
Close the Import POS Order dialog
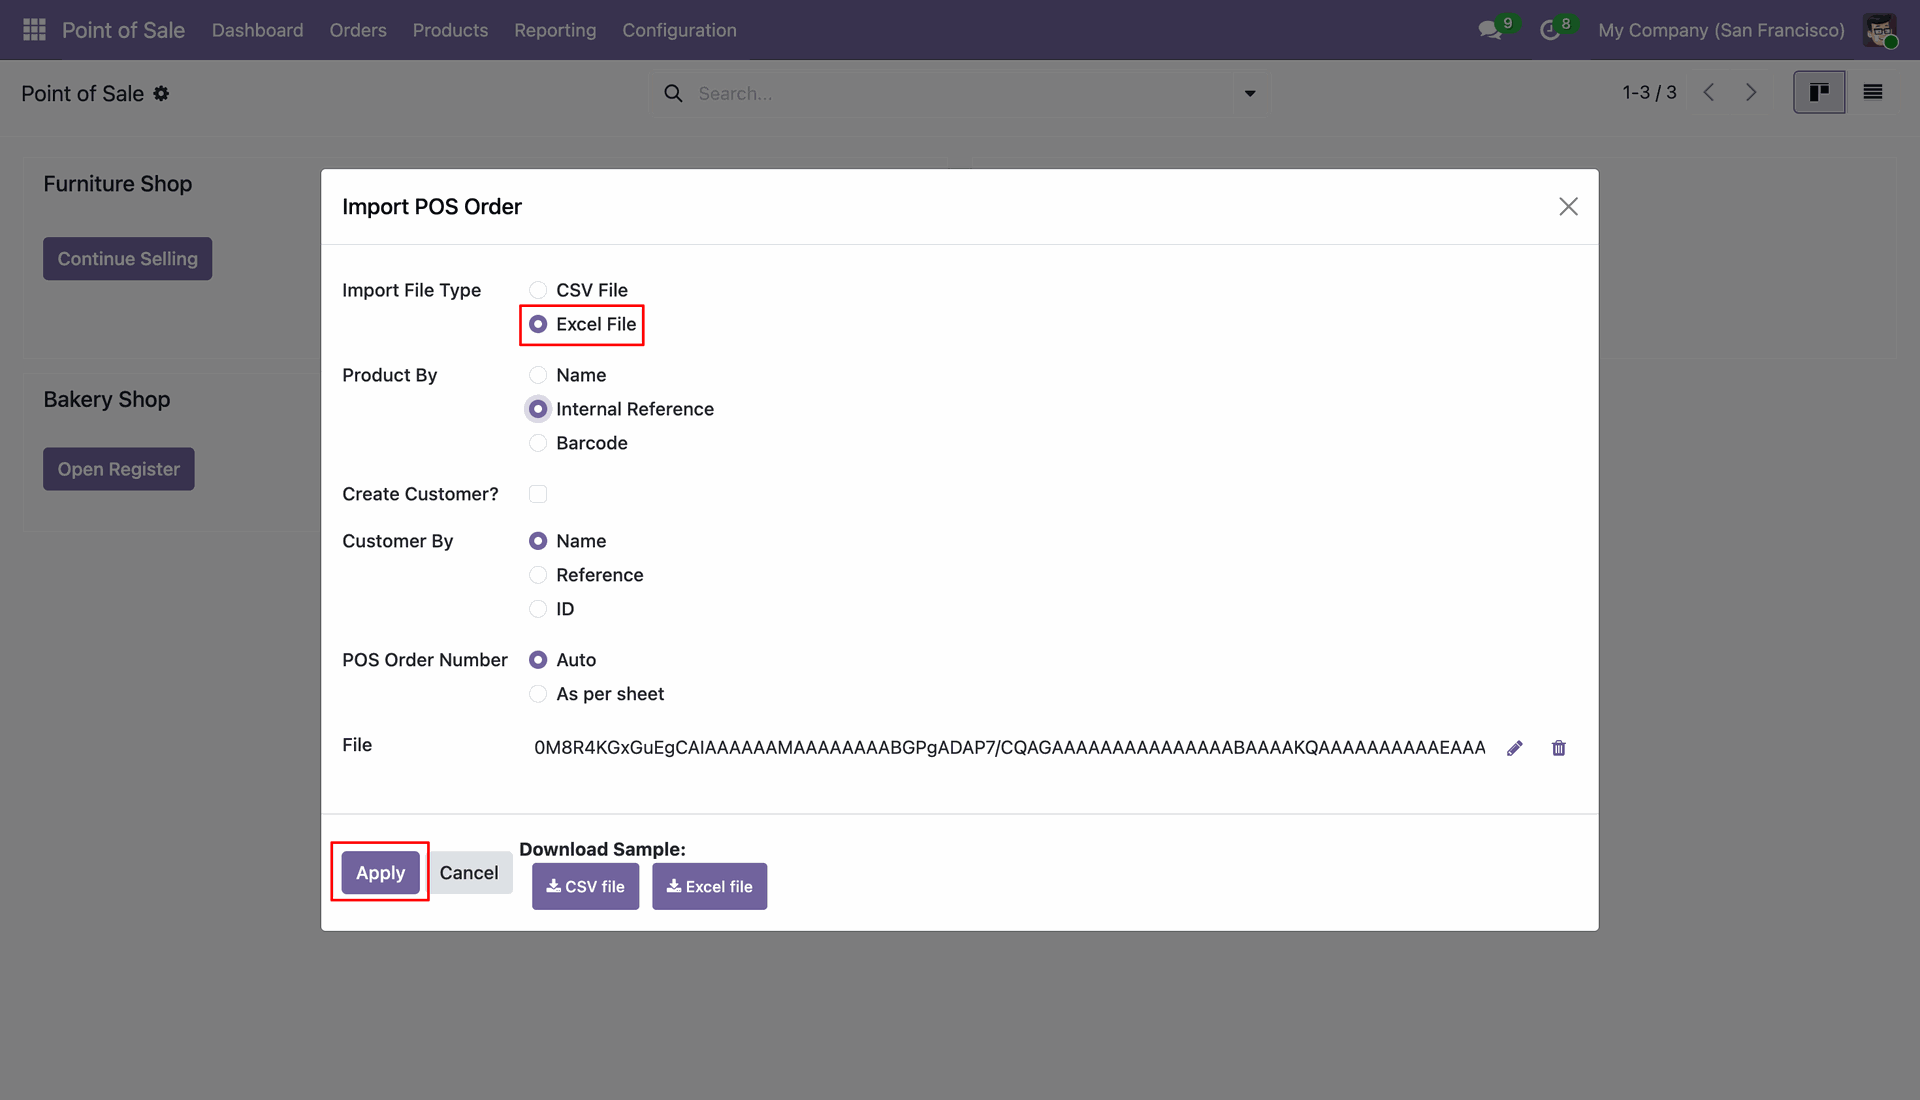pyautogui.click(x=1568, y=206)
